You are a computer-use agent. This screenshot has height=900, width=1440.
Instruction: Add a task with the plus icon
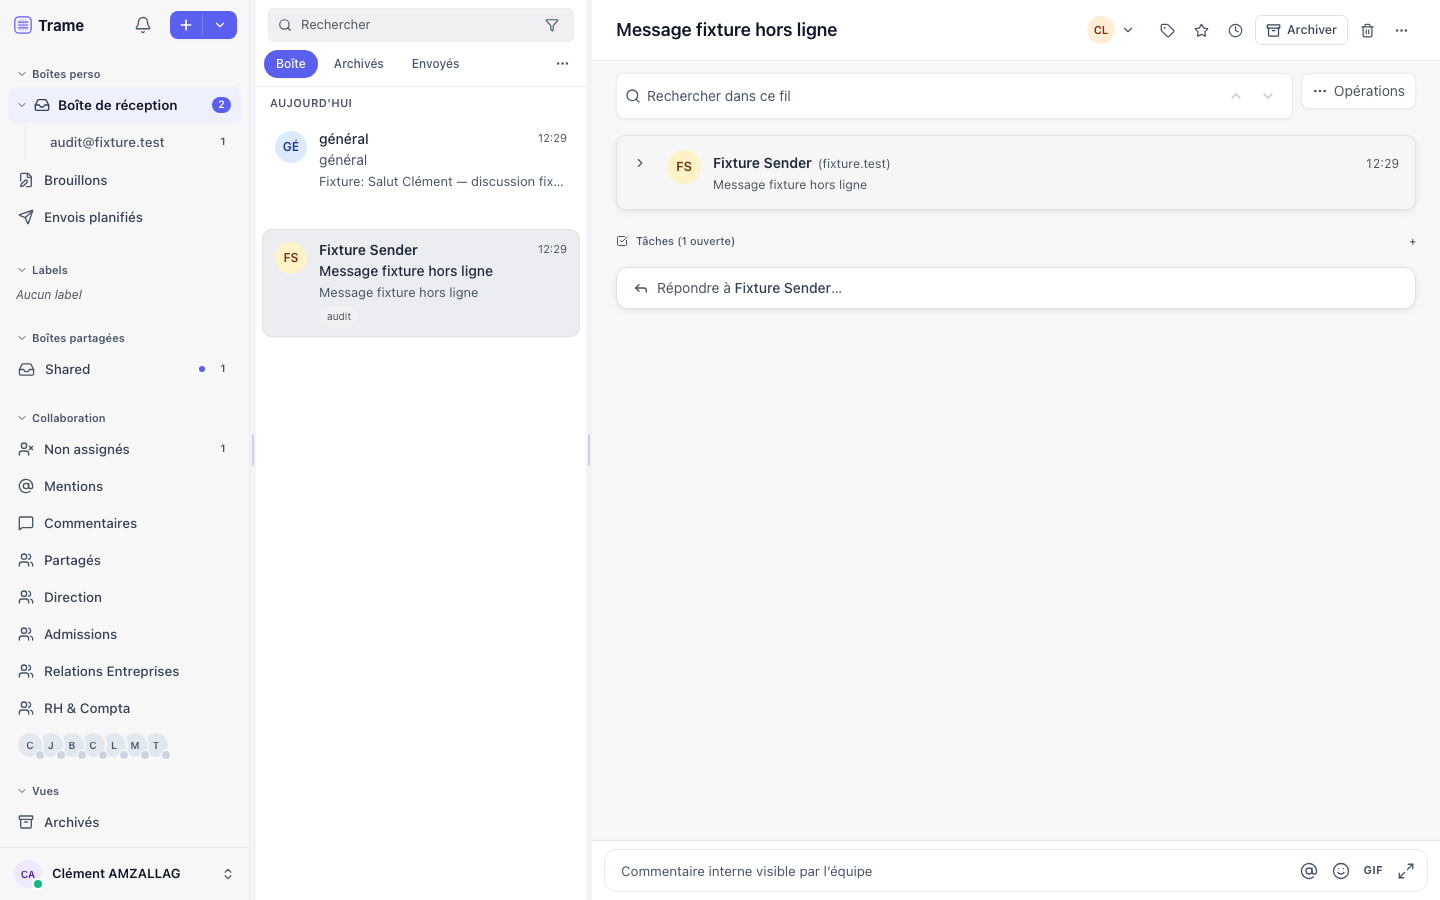click(x=1412, y=242)
